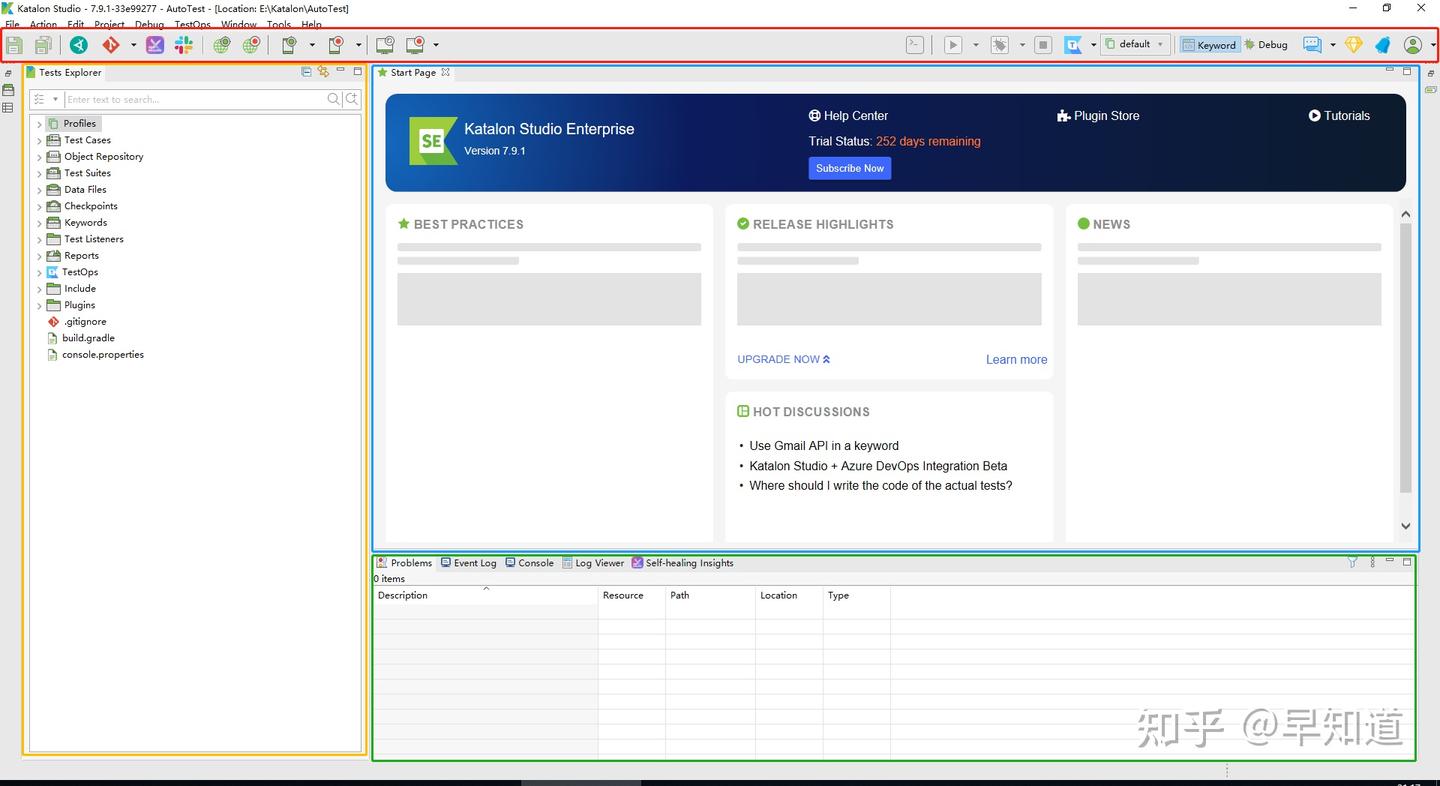The height and width of the screenshot is (786, 1440).
Task: Select the console.properties file
Action: coord(96,355)
